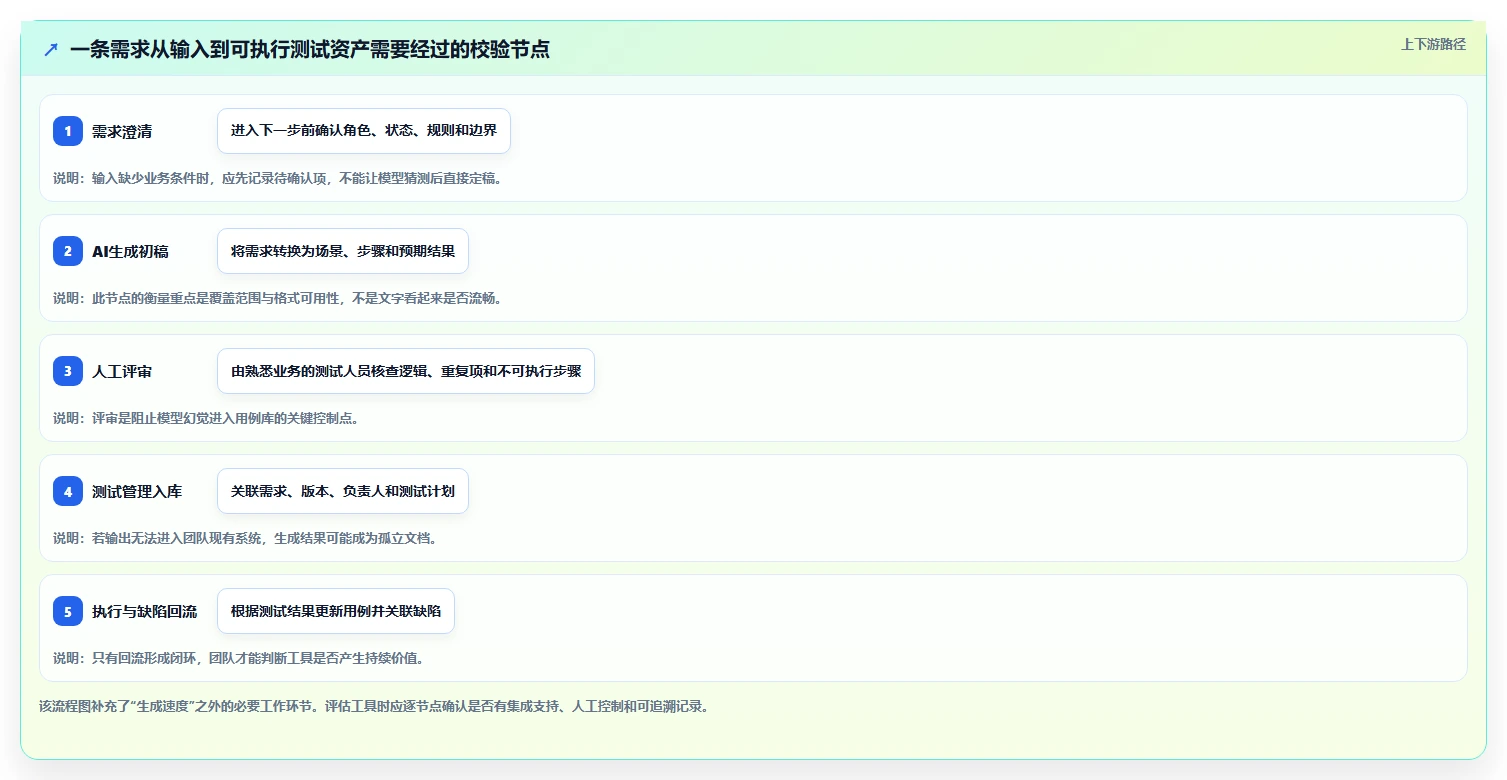The width and height of the screenshot is (1507, 780).
Task: Click the heading 一条需求从输入到可执行测试资产
Action: point(310,49)
